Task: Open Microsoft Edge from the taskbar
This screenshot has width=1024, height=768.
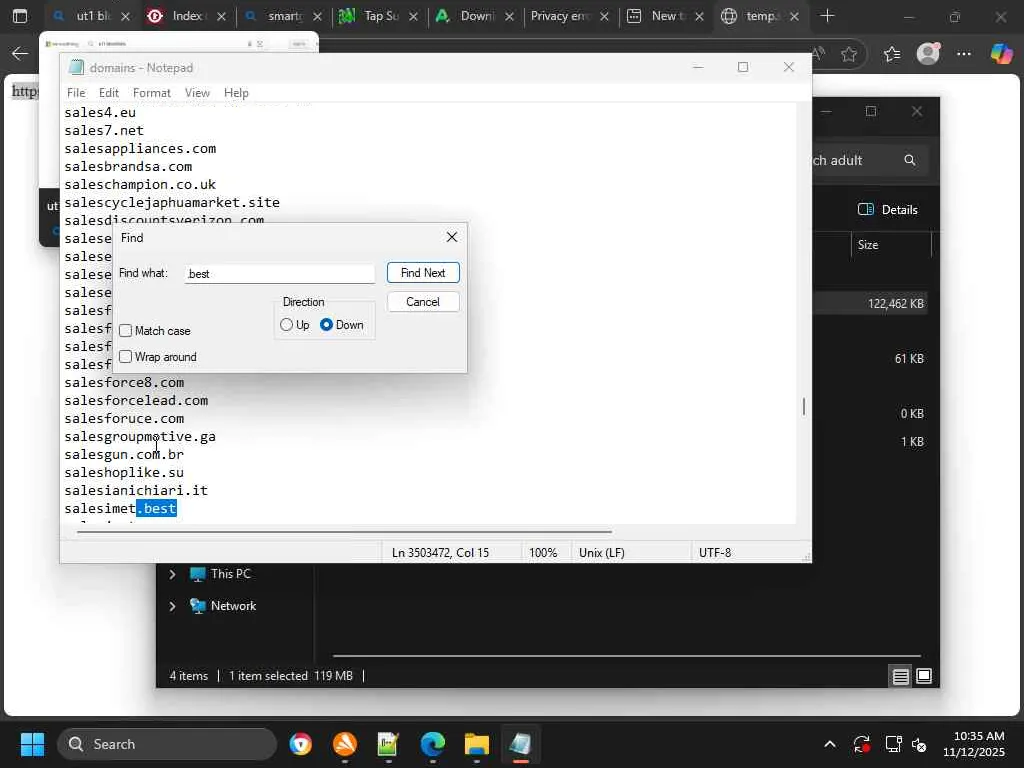Action: click(432, 744)
